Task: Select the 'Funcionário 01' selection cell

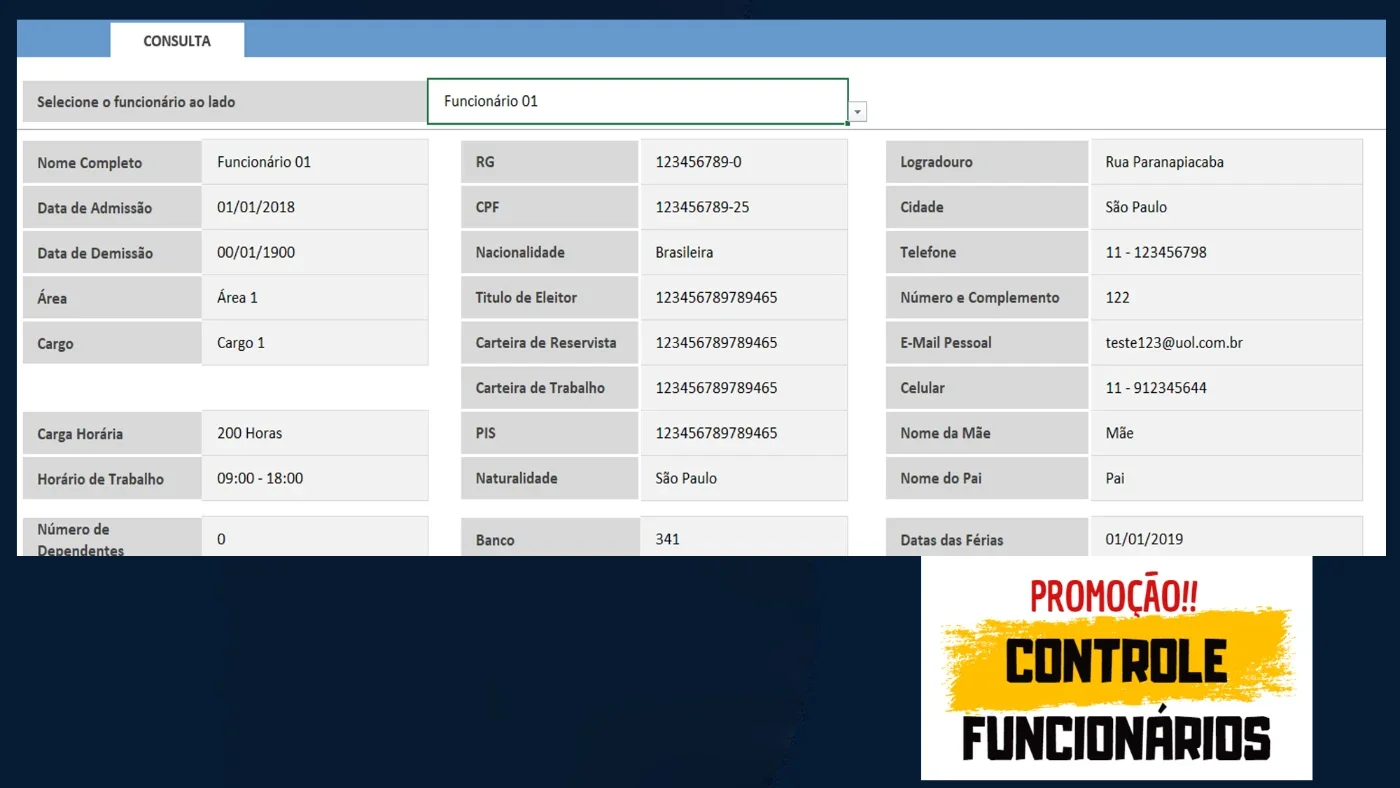Action: (637, 101)
